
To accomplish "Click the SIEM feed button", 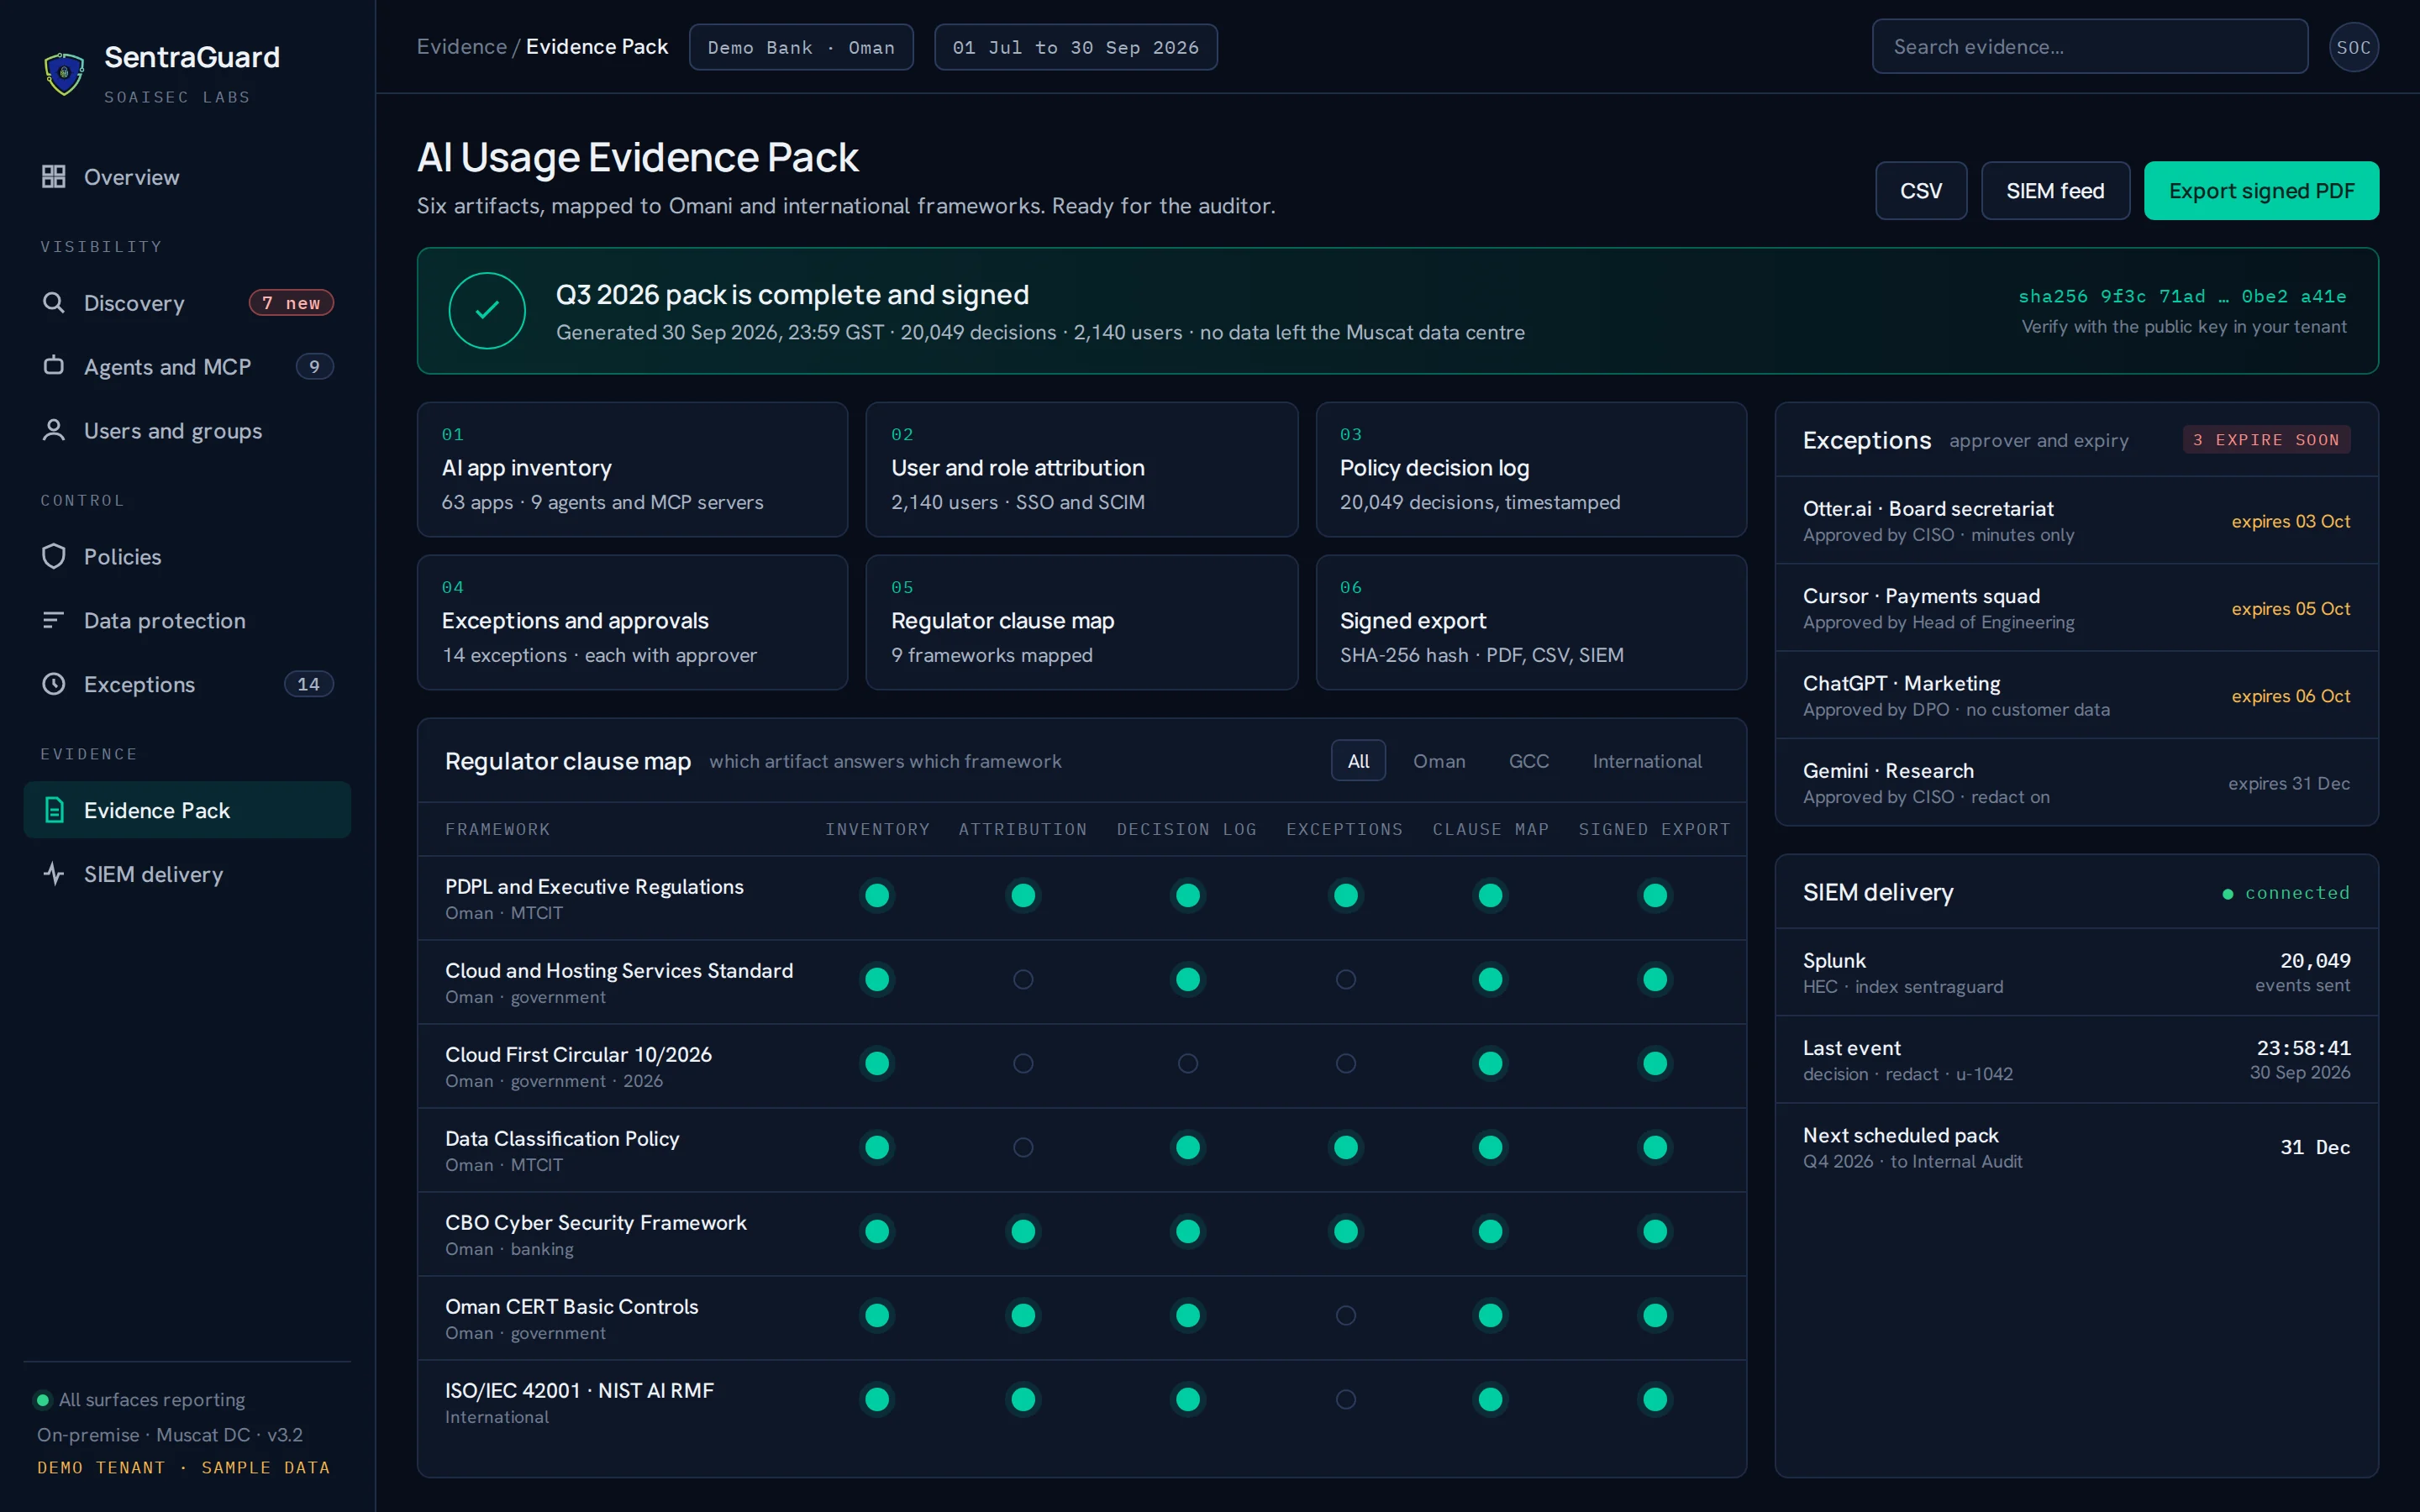I will (2055, 191).
